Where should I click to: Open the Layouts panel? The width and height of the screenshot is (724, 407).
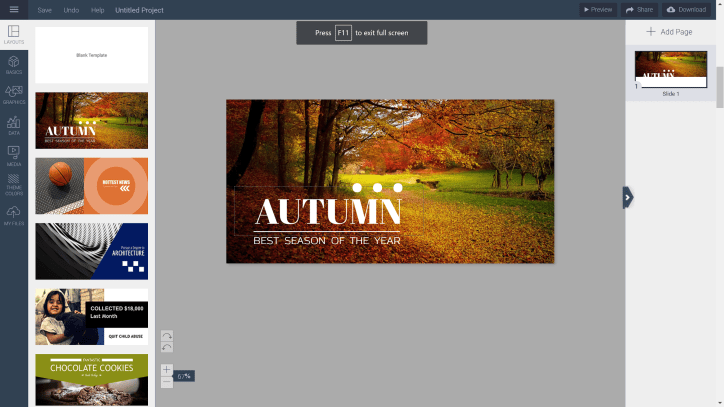click(14, 35)
